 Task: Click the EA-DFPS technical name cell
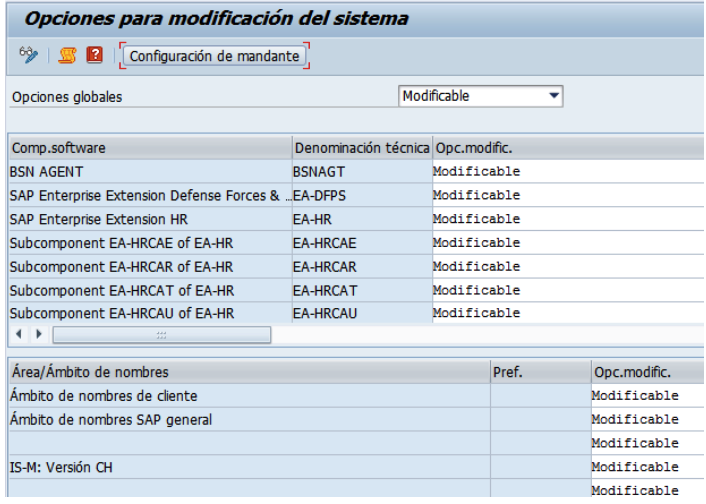click(362, 195)
